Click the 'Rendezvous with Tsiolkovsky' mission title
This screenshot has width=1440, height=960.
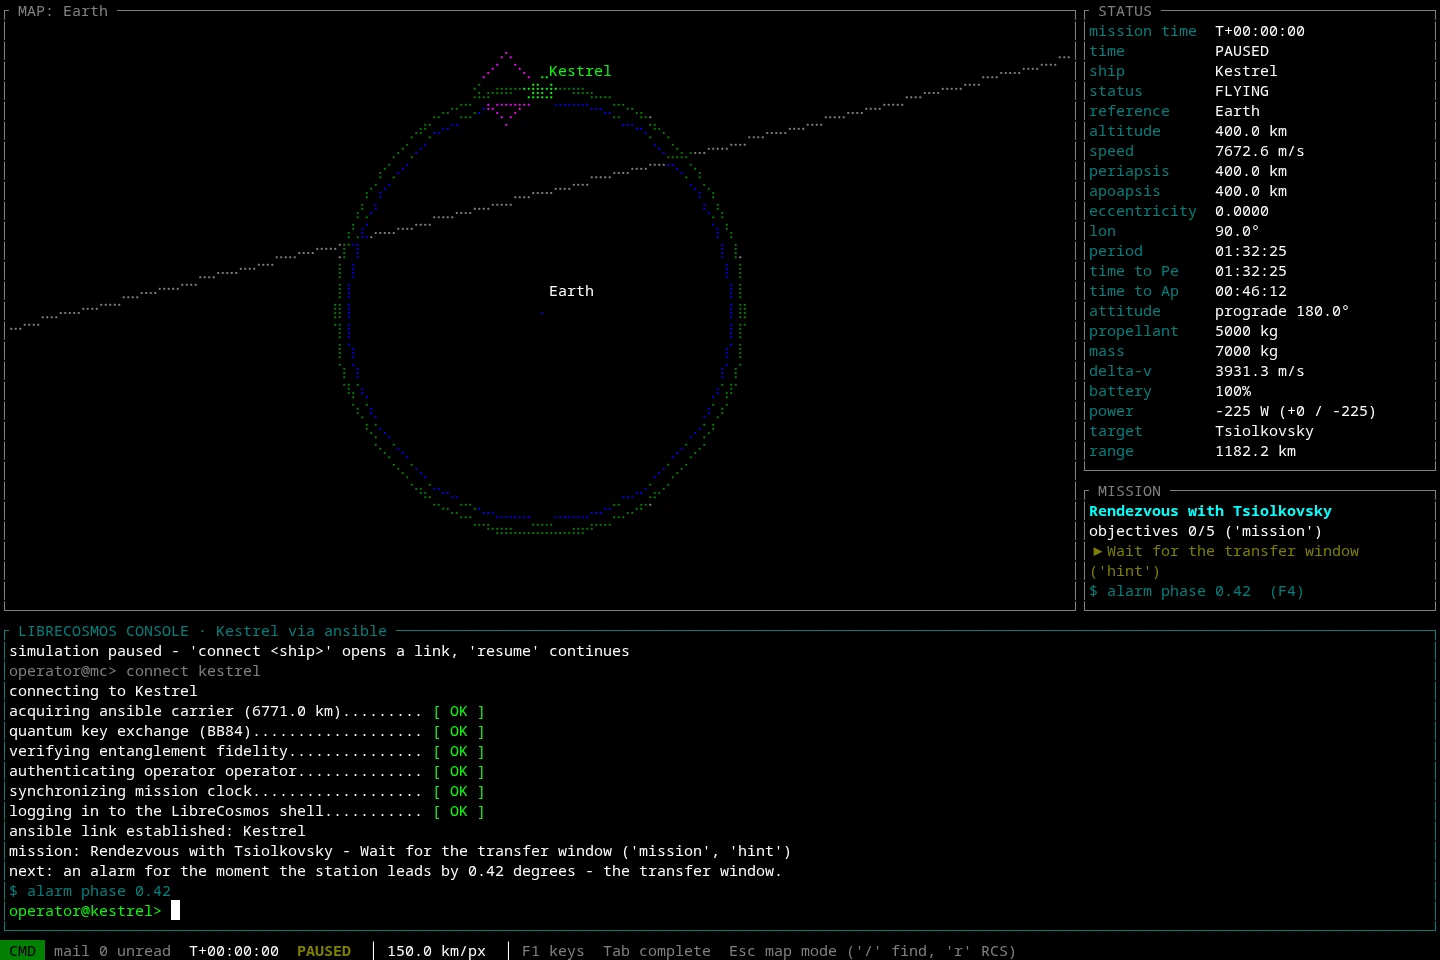coord(1210,511)
